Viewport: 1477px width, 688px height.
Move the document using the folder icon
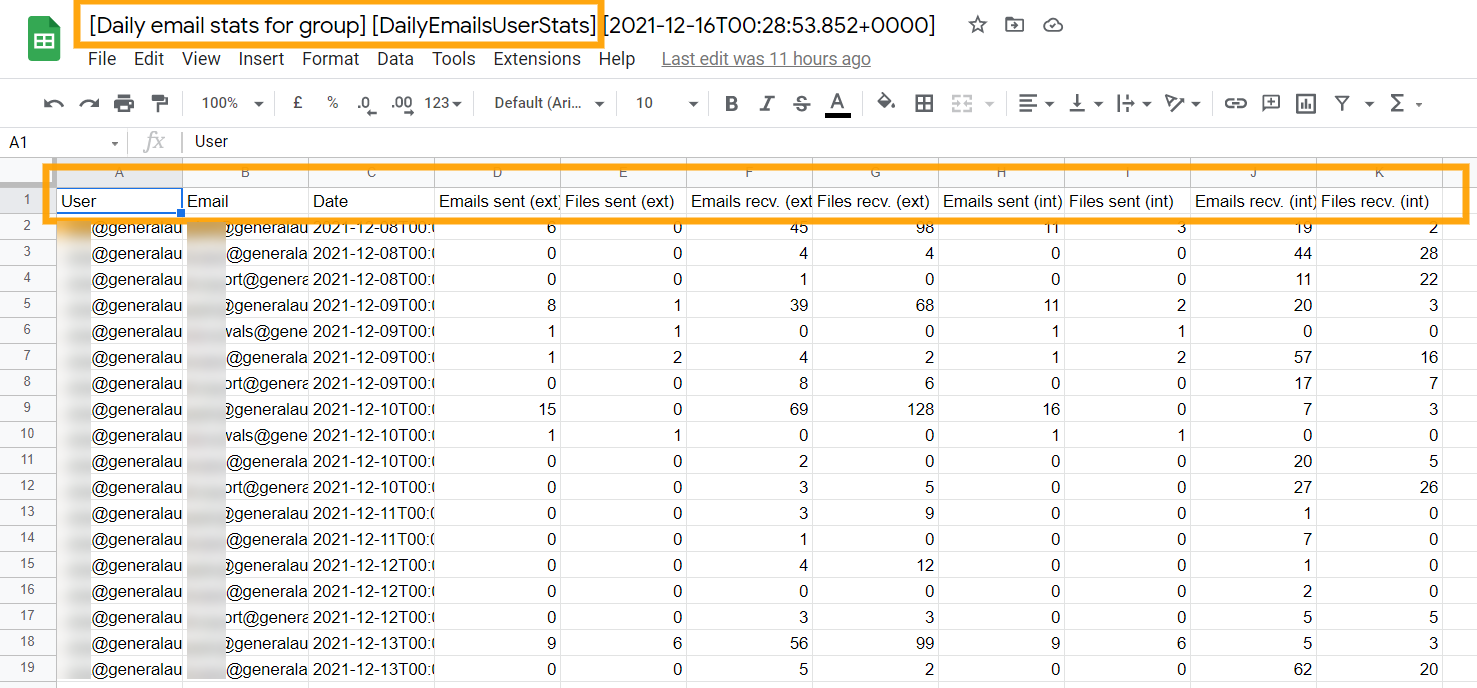(1015, 25)
